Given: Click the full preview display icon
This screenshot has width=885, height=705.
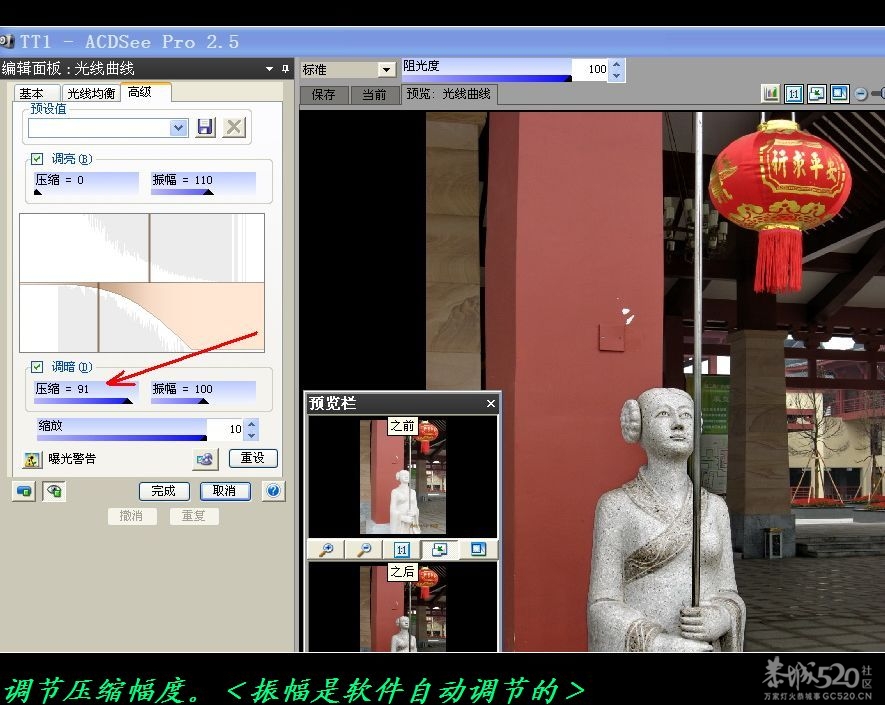Looking at the screenshot, I should pos(839,93).
